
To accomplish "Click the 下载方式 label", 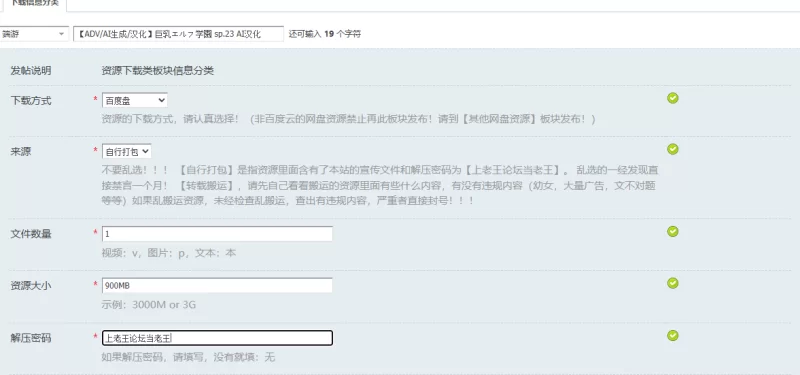I will point(31,101).
